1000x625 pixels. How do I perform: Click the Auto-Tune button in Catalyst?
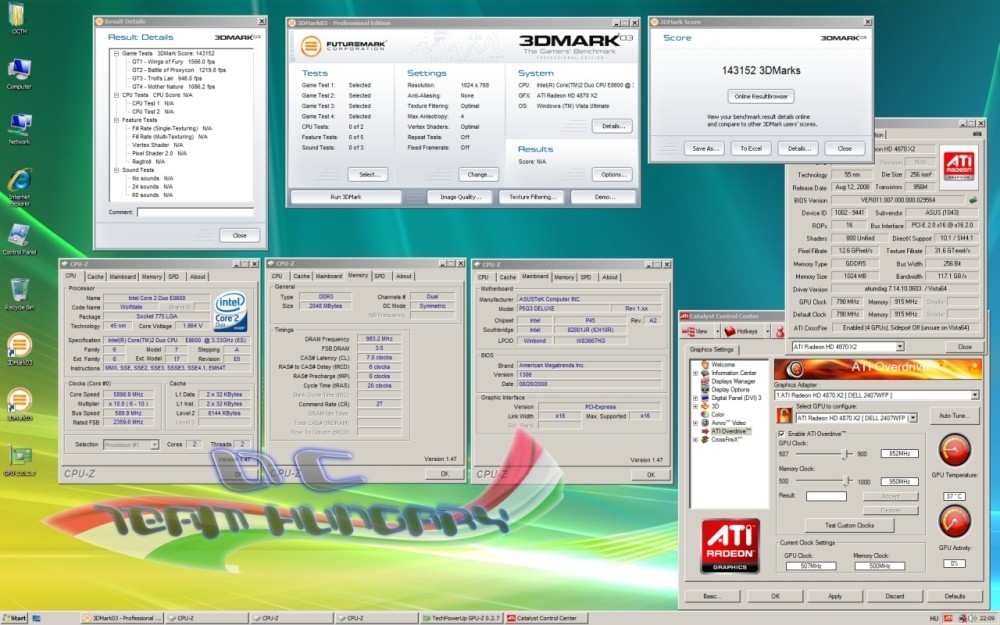pos(954,415)
